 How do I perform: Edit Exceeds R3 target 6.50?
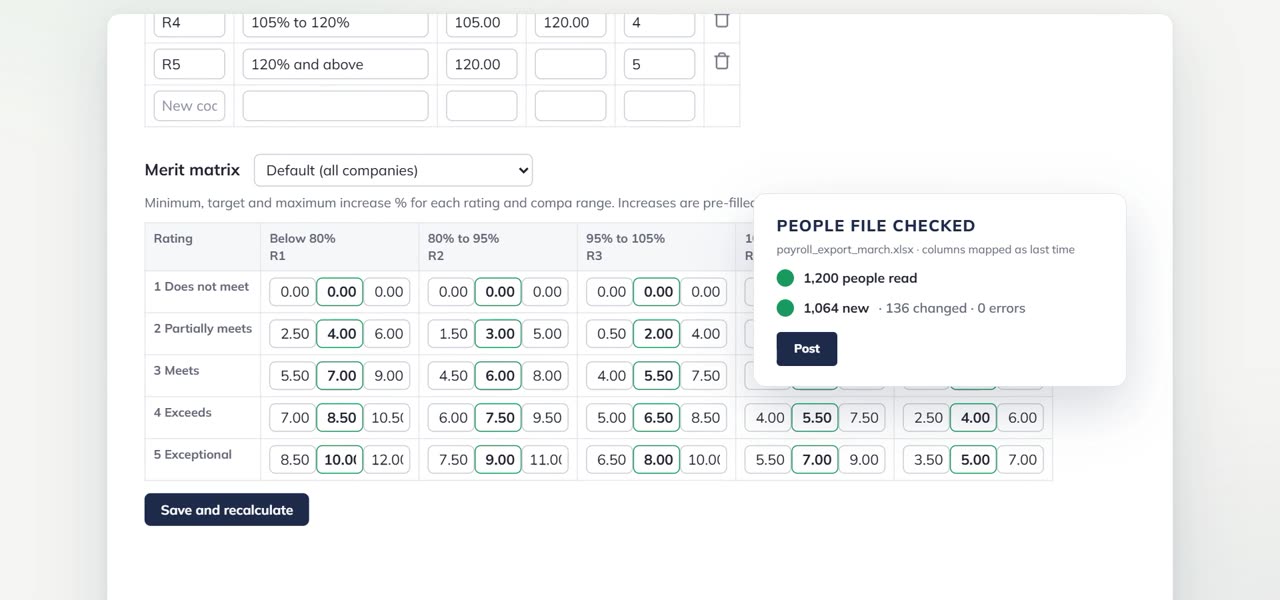[656, 418]
